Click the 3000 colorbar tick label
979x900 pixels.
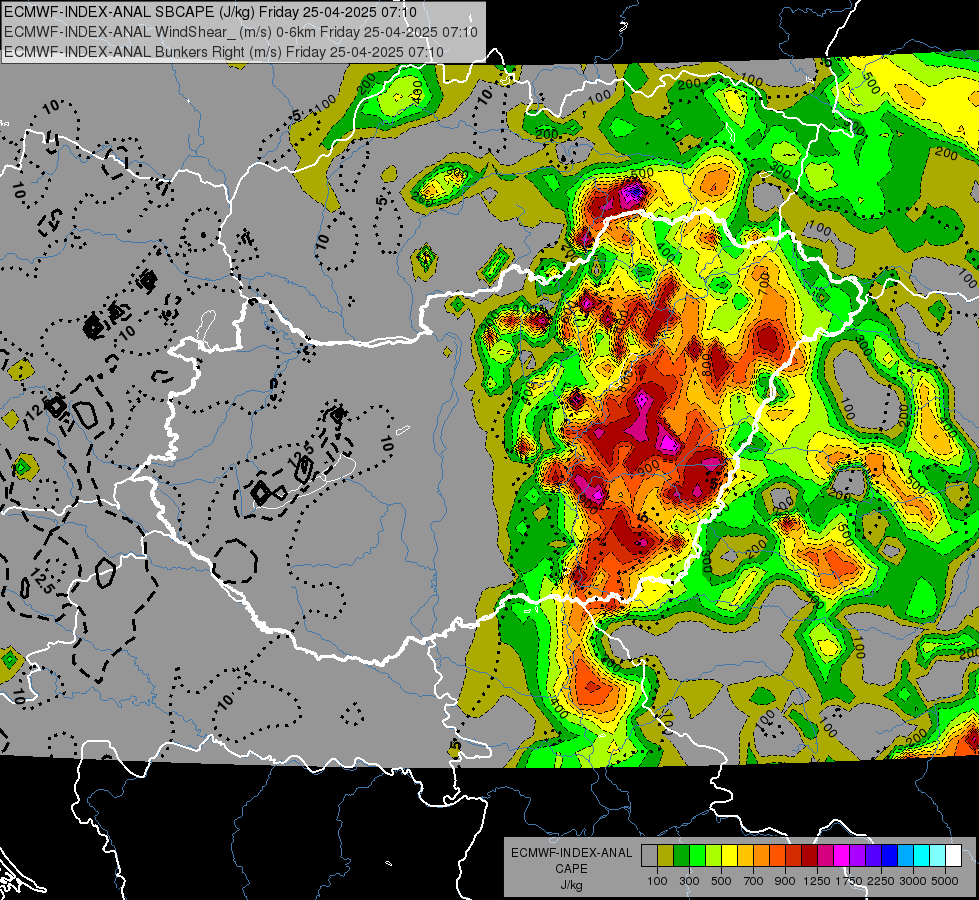913,881
